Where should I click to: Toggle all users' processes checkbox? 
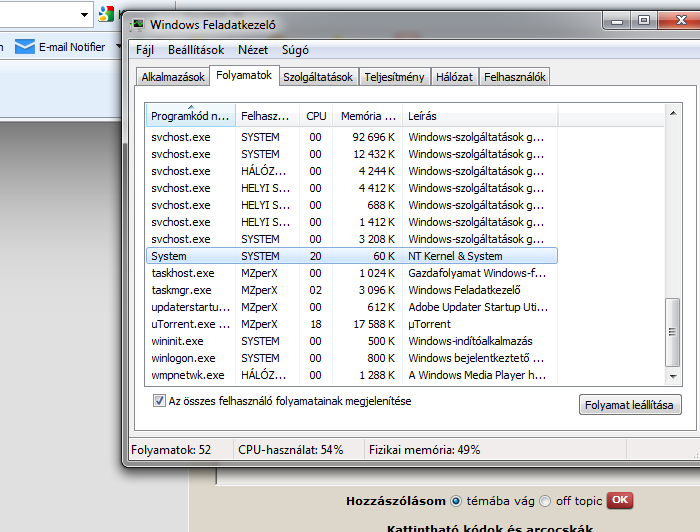click(159, 401)
